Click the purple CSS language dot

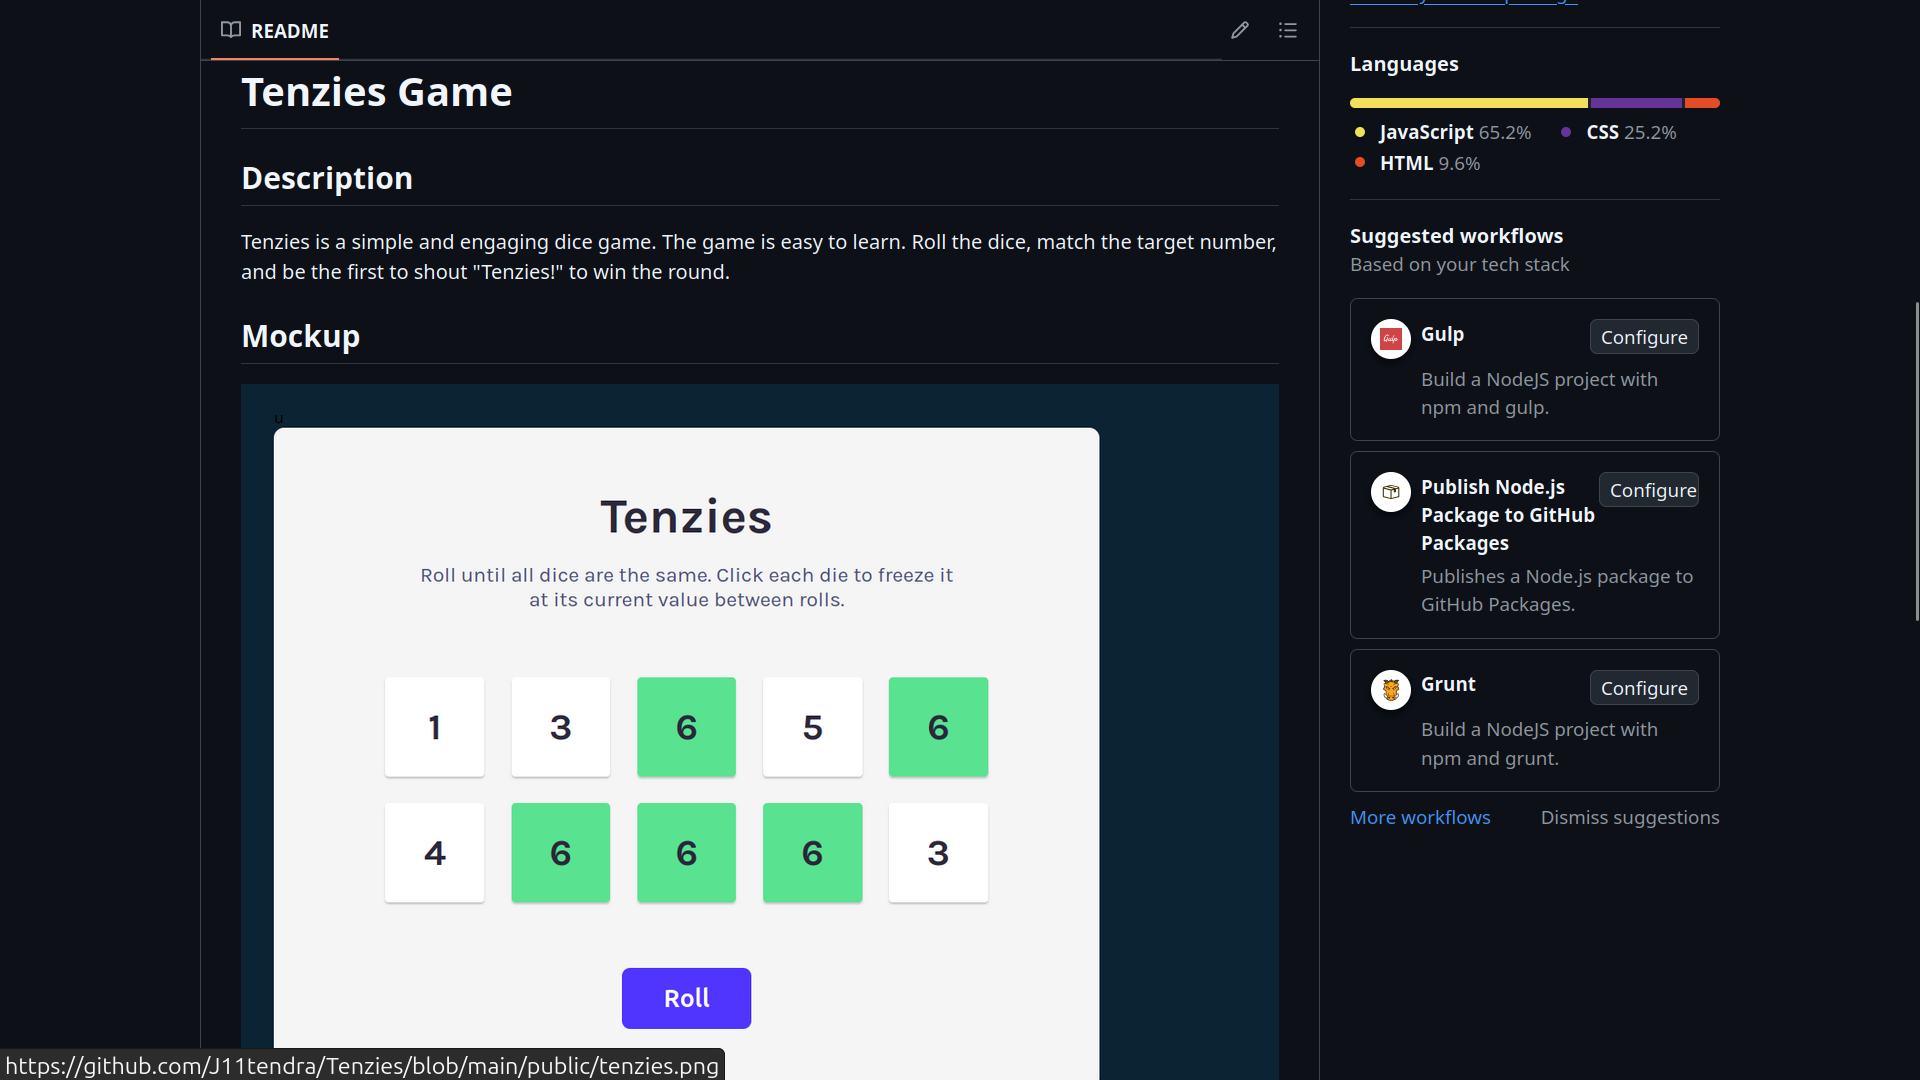click(1566, 132)
